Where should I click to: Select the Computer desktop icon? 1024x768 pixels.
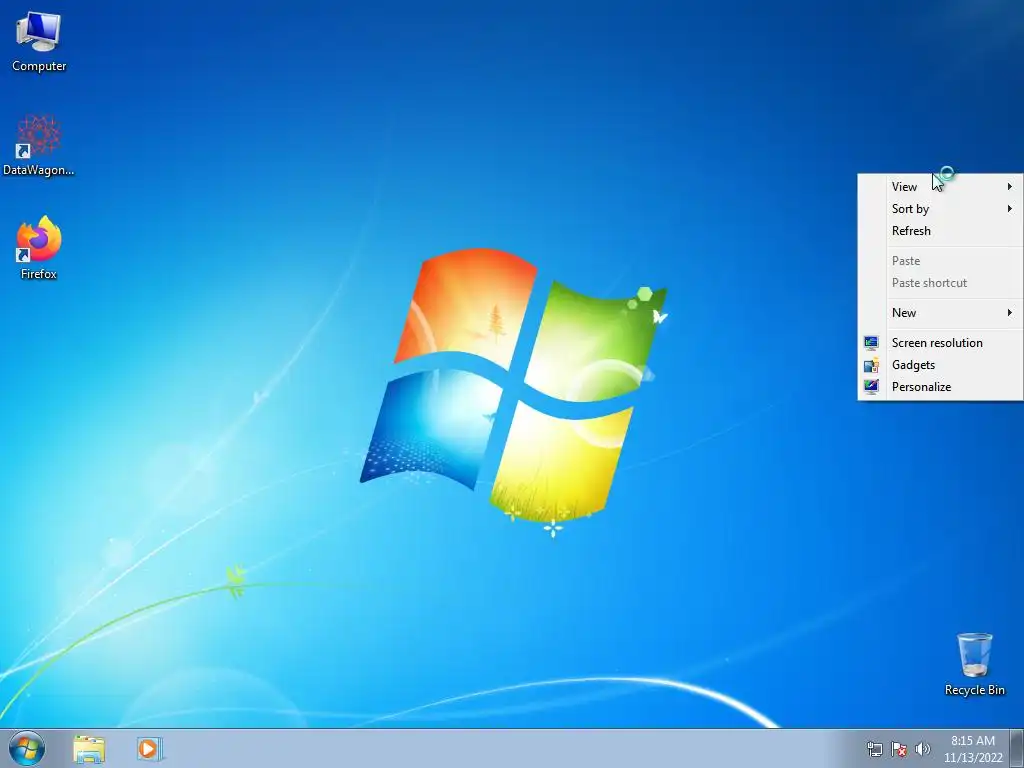39,42
